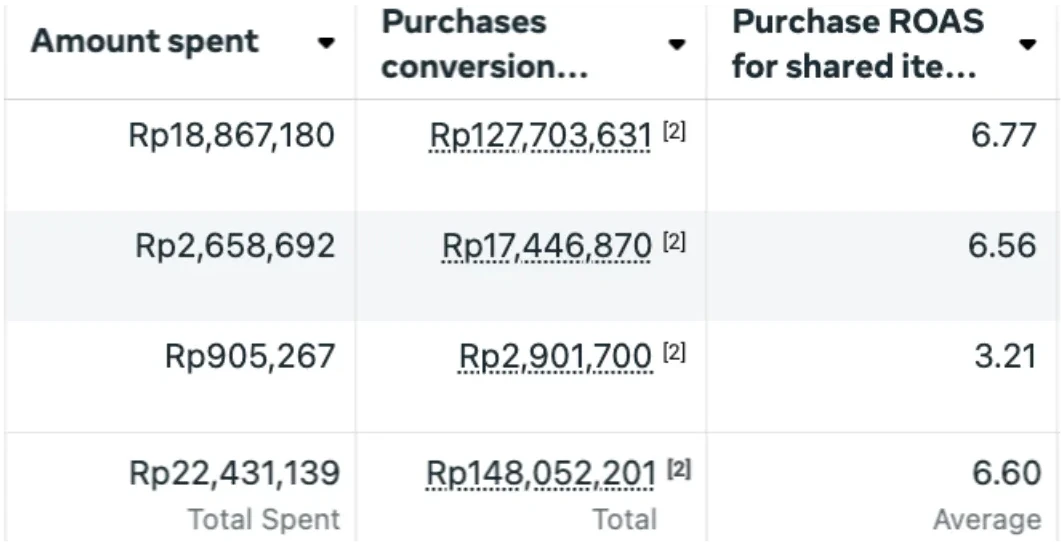Click footnote [2] next to Rp17,446,870
Image resolution: width=1064 pixels, height=547 pixels.
click(674, 243)
